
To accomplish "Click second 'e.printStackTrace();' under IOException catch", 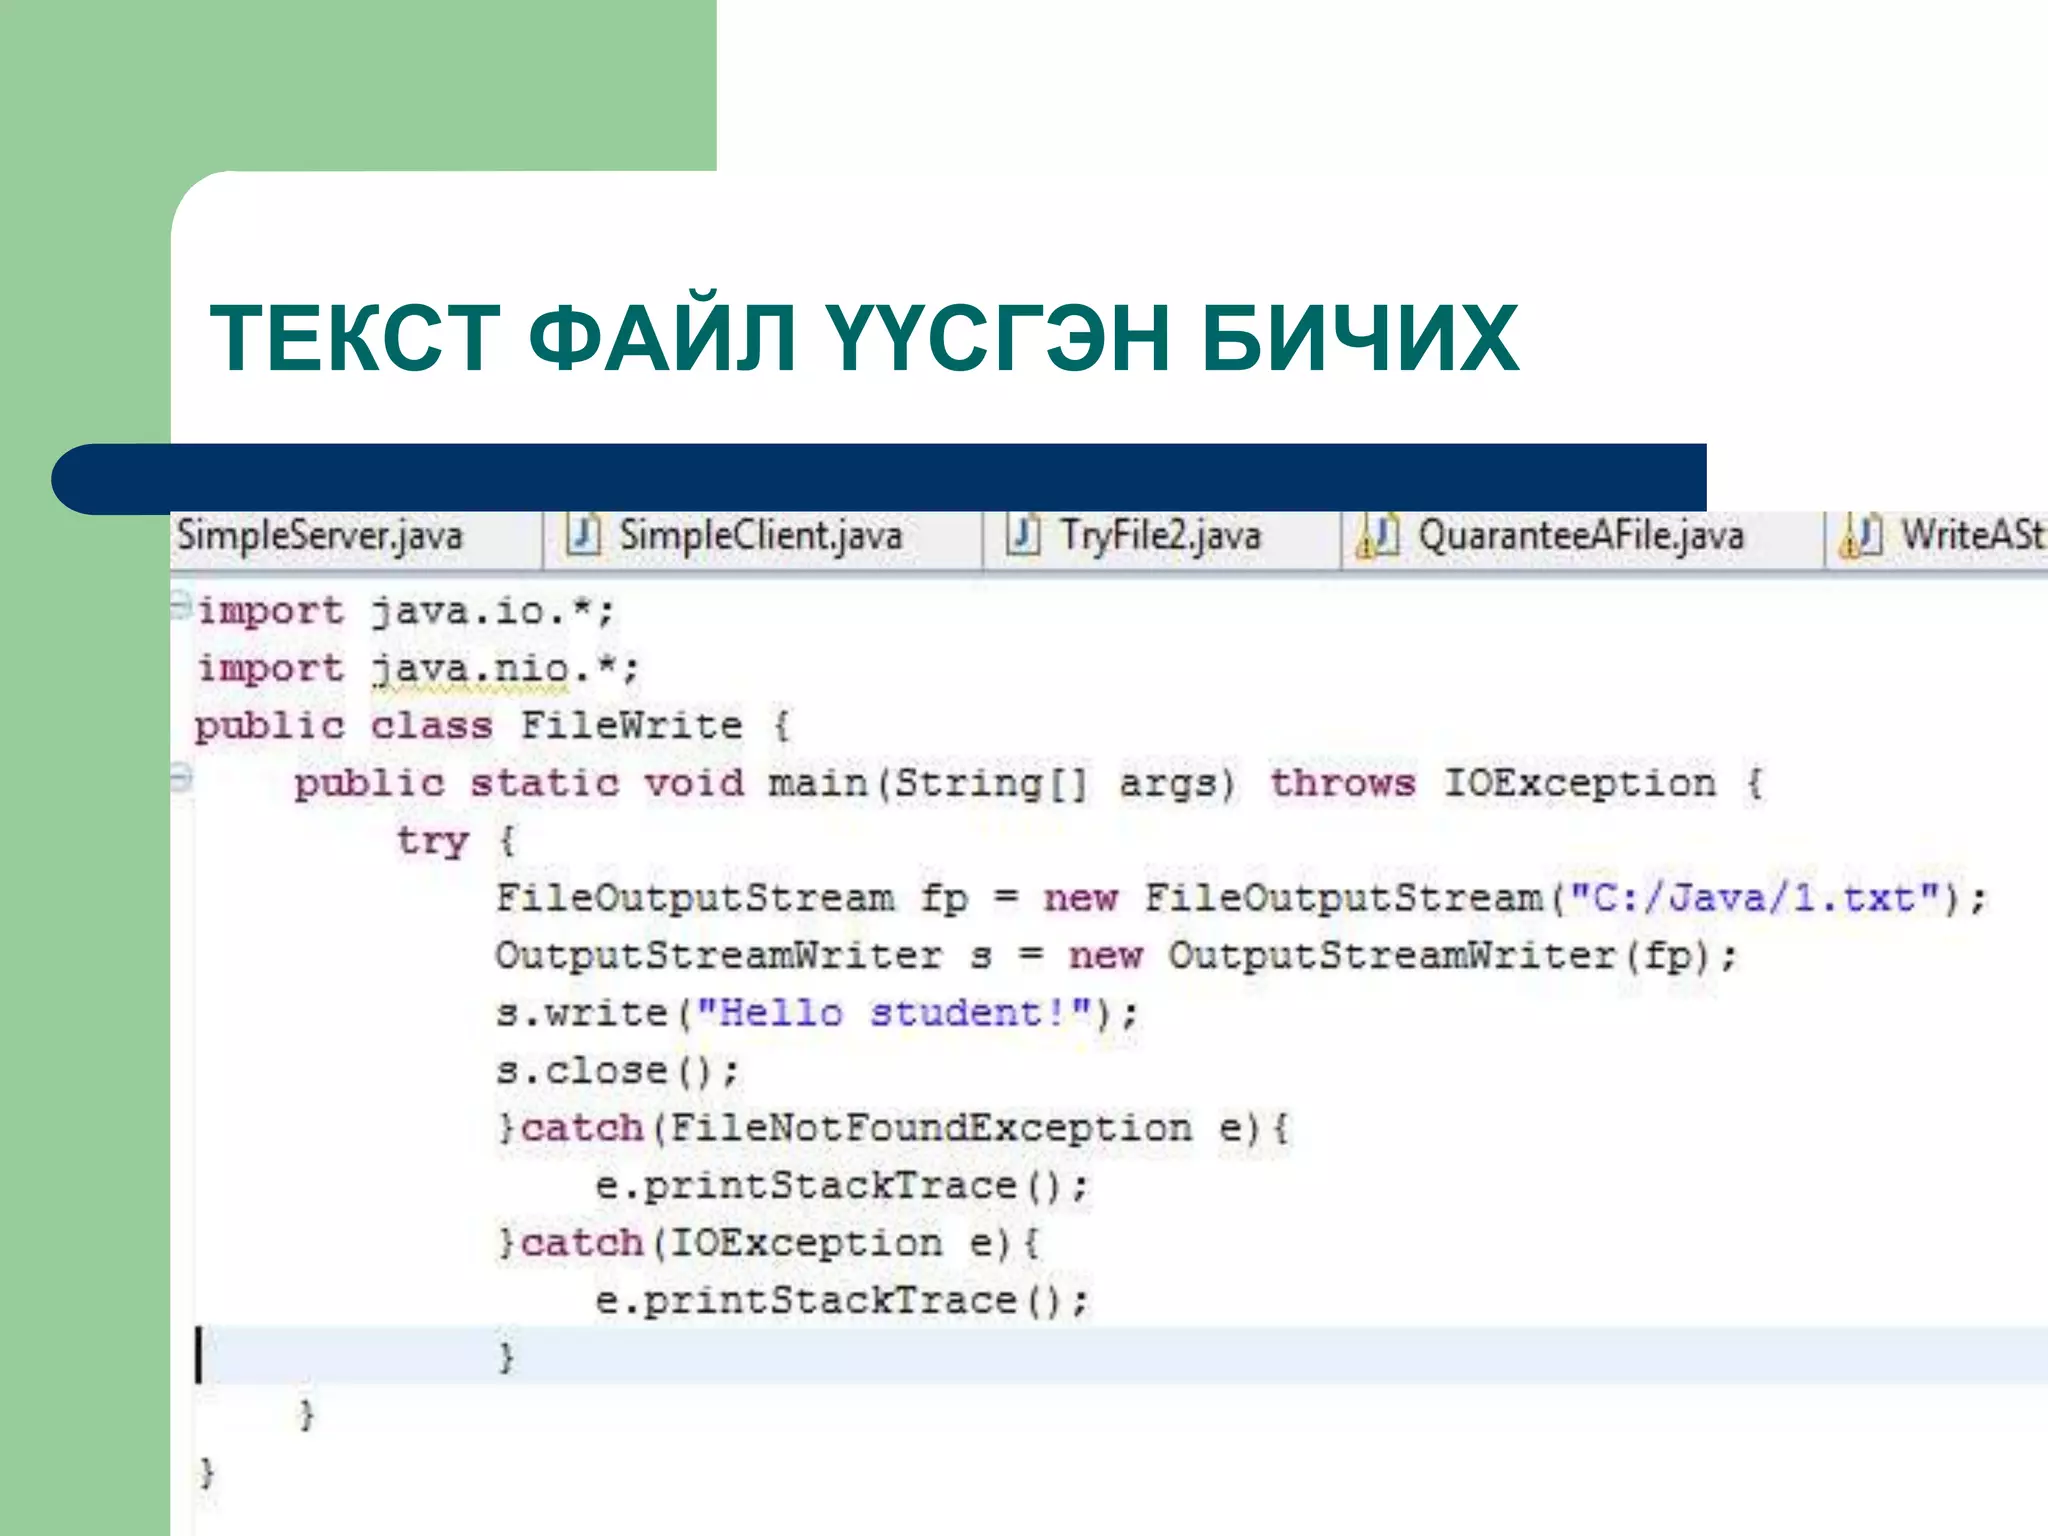I will tap(841, 1301).
